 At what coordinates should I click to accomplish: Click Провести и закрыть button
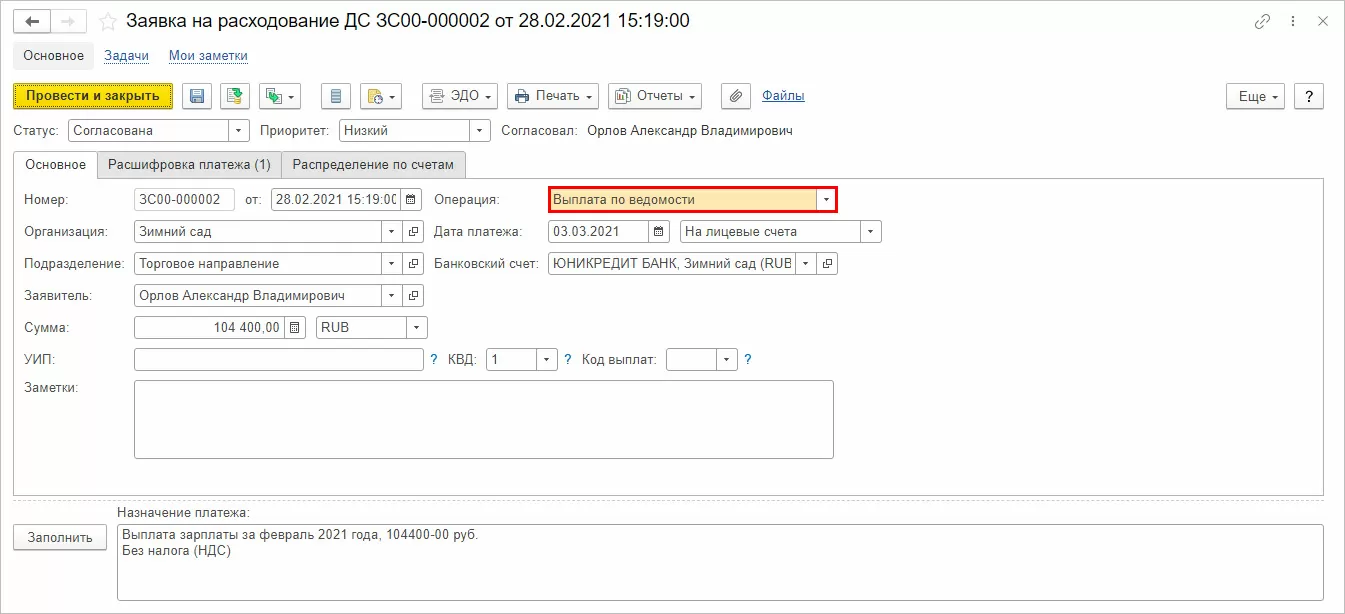click(93, 96)
